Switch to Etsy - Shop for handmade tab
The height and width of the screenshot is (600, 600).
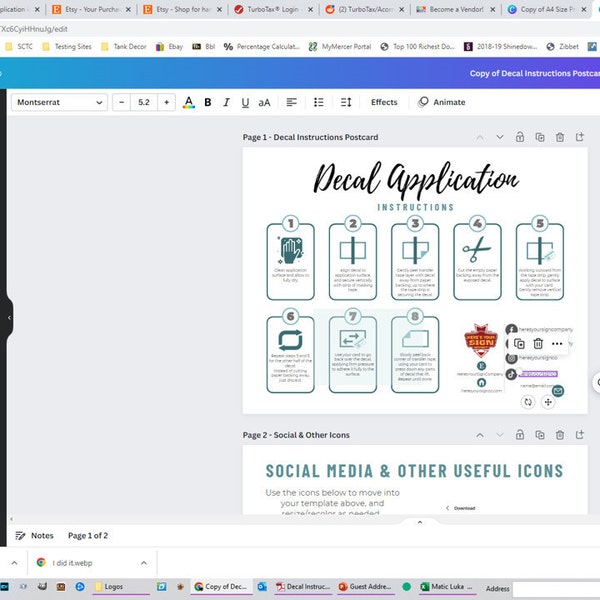coord(183,9)
